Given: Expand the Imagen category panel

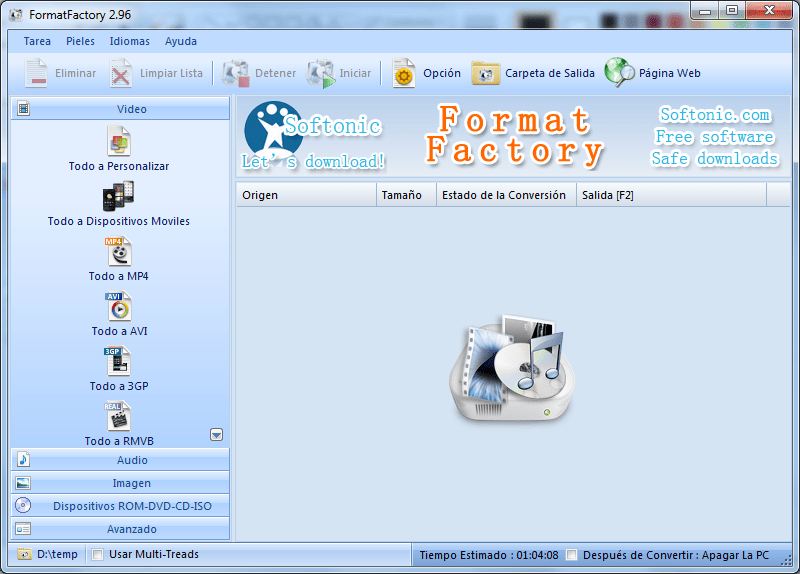Looking at the screenshot, I should pyautogui.click(x=120, y=483).
